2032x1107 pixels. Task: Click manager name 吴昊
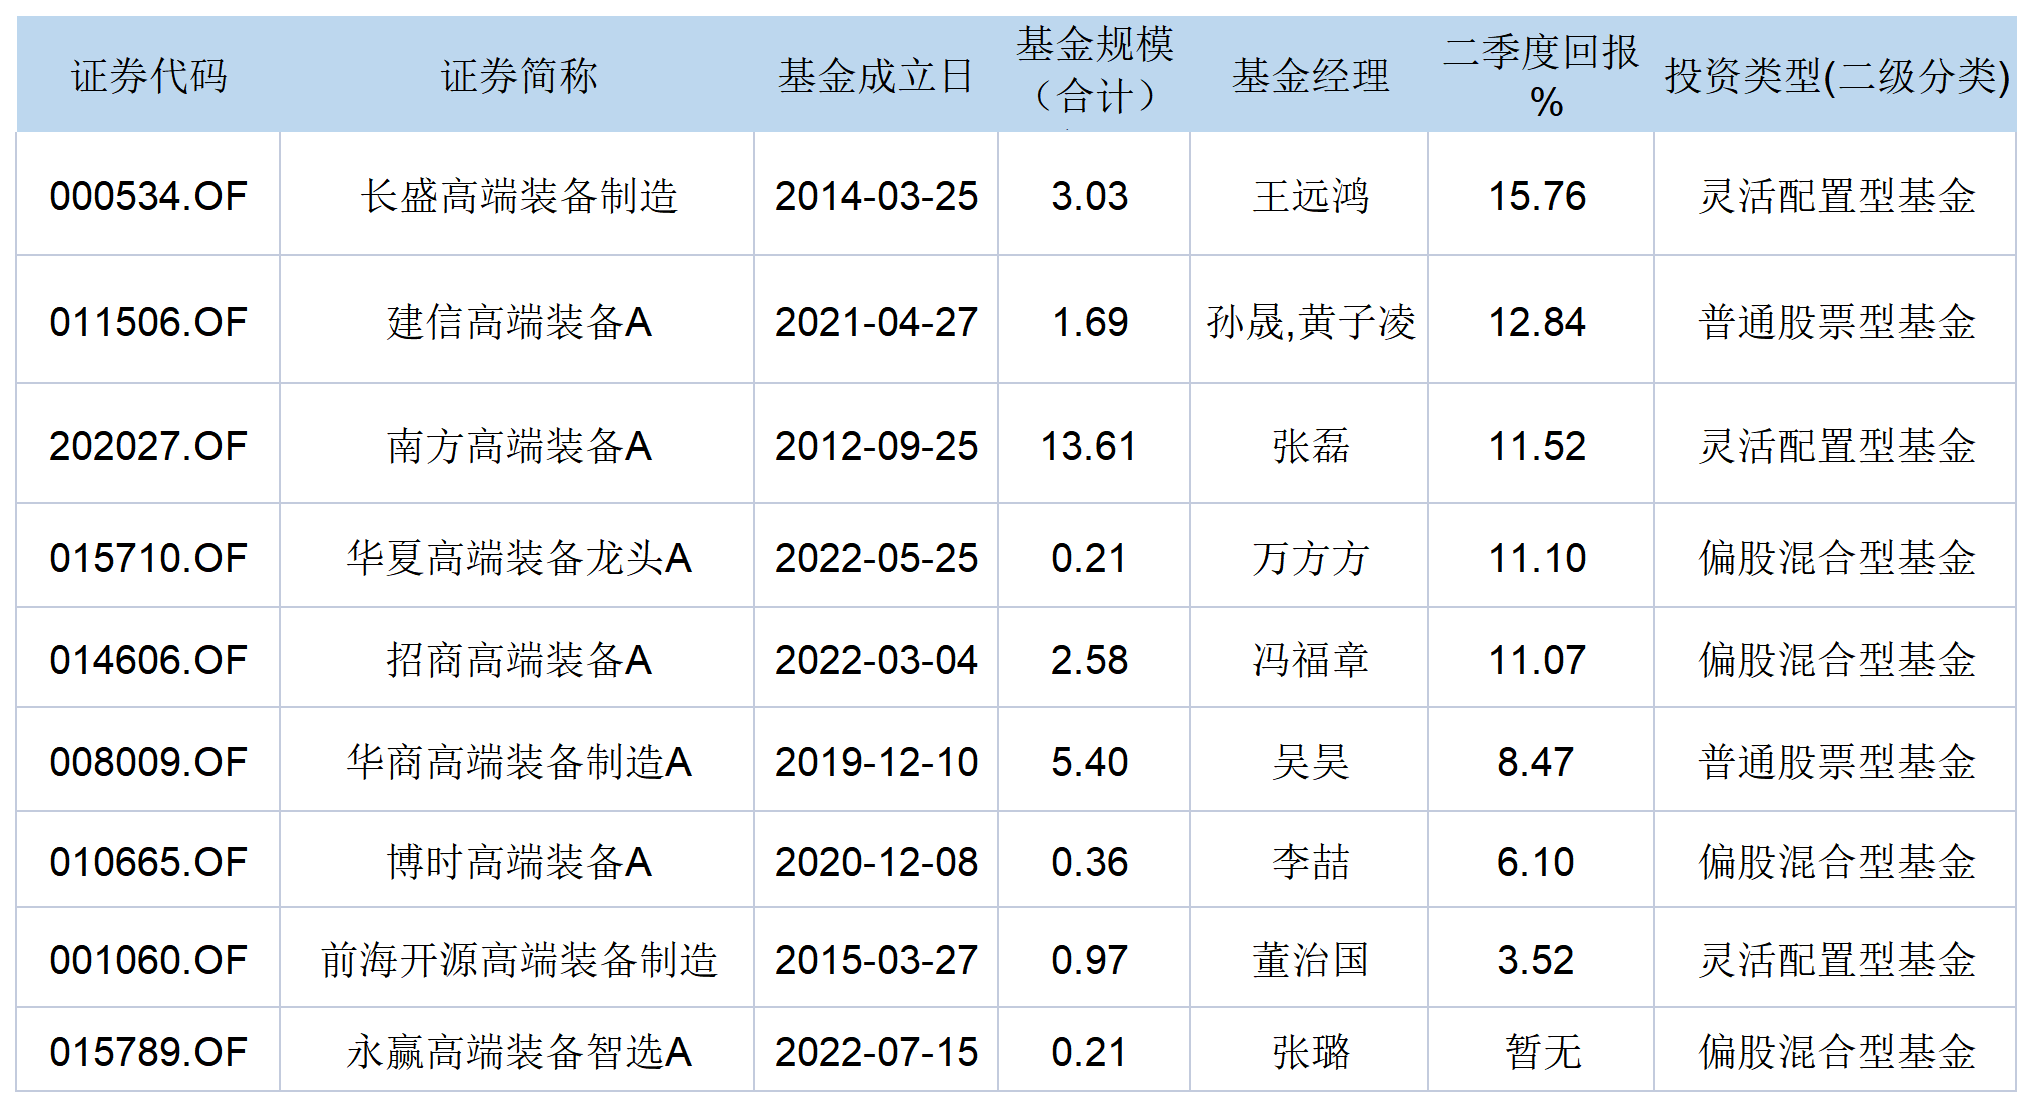point(1310,762)
